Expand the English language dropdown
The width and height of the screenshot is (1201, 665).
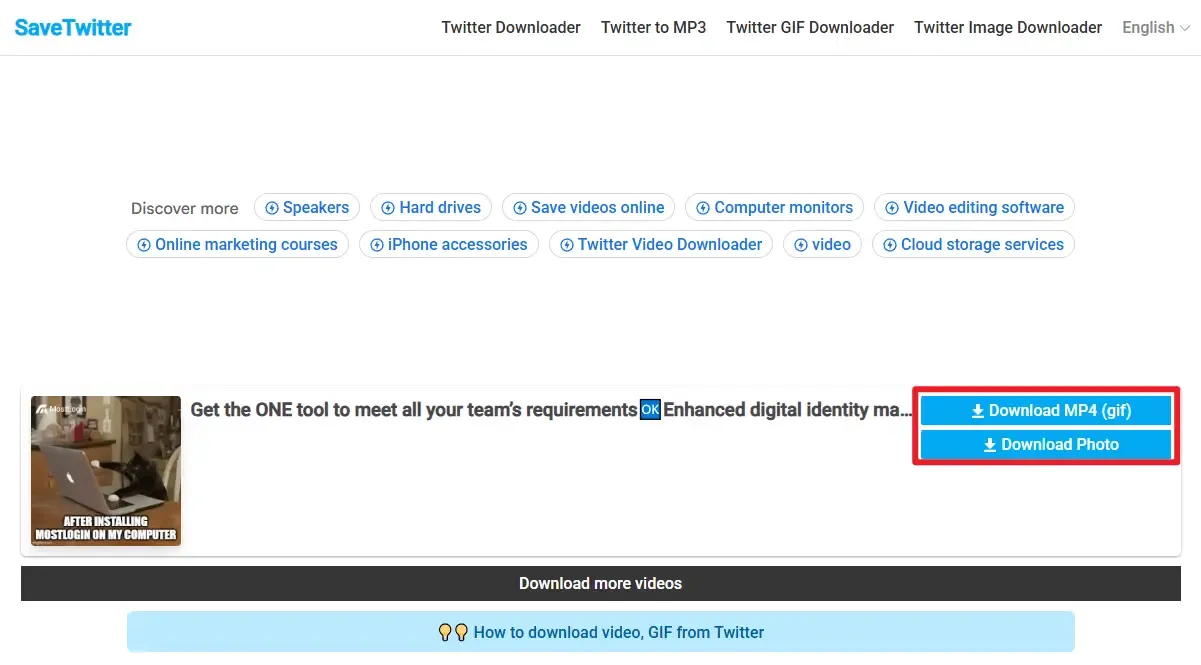tap(1155, 27)
